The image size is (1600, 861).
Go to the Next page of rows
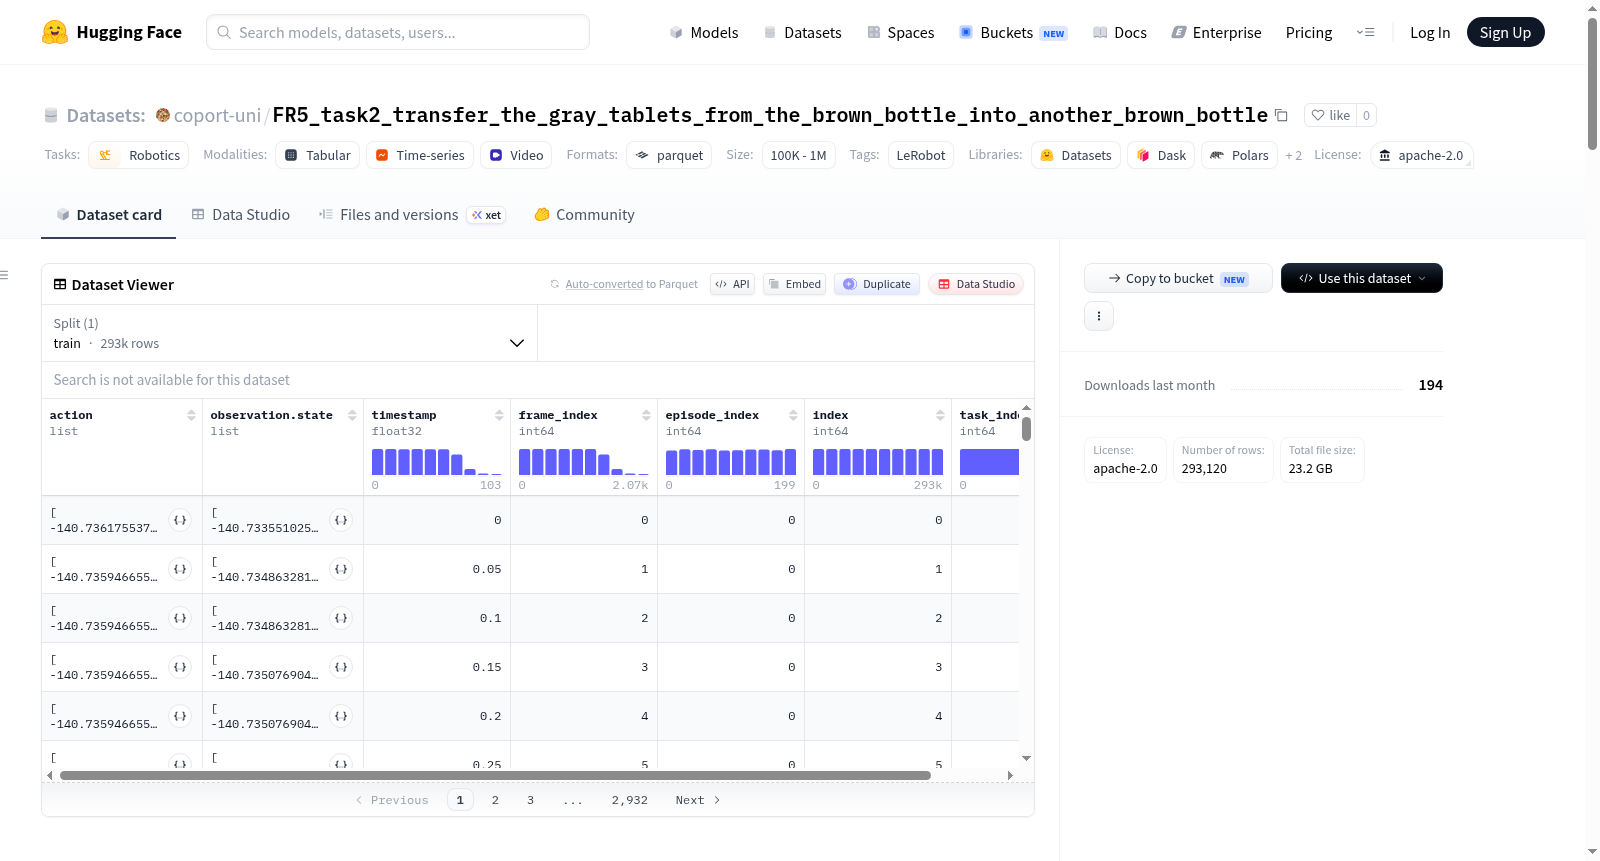tap(698, 800)
